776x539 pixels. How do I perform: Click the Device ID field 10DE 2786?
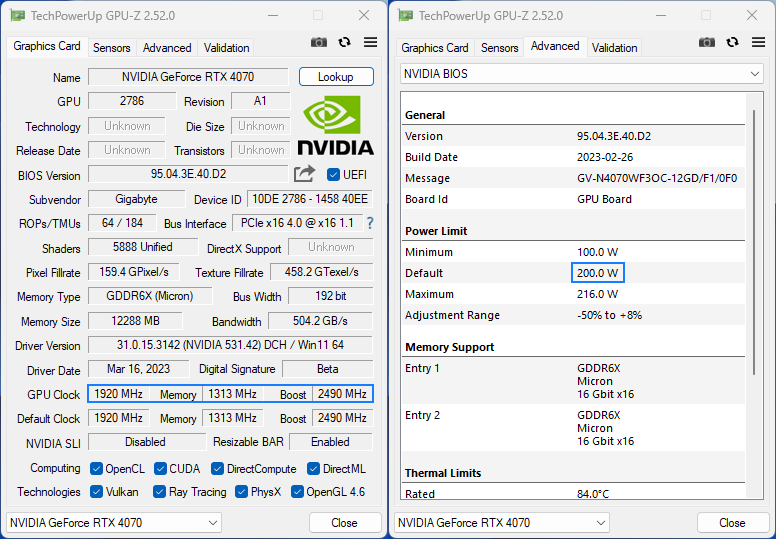coord(310,199)
